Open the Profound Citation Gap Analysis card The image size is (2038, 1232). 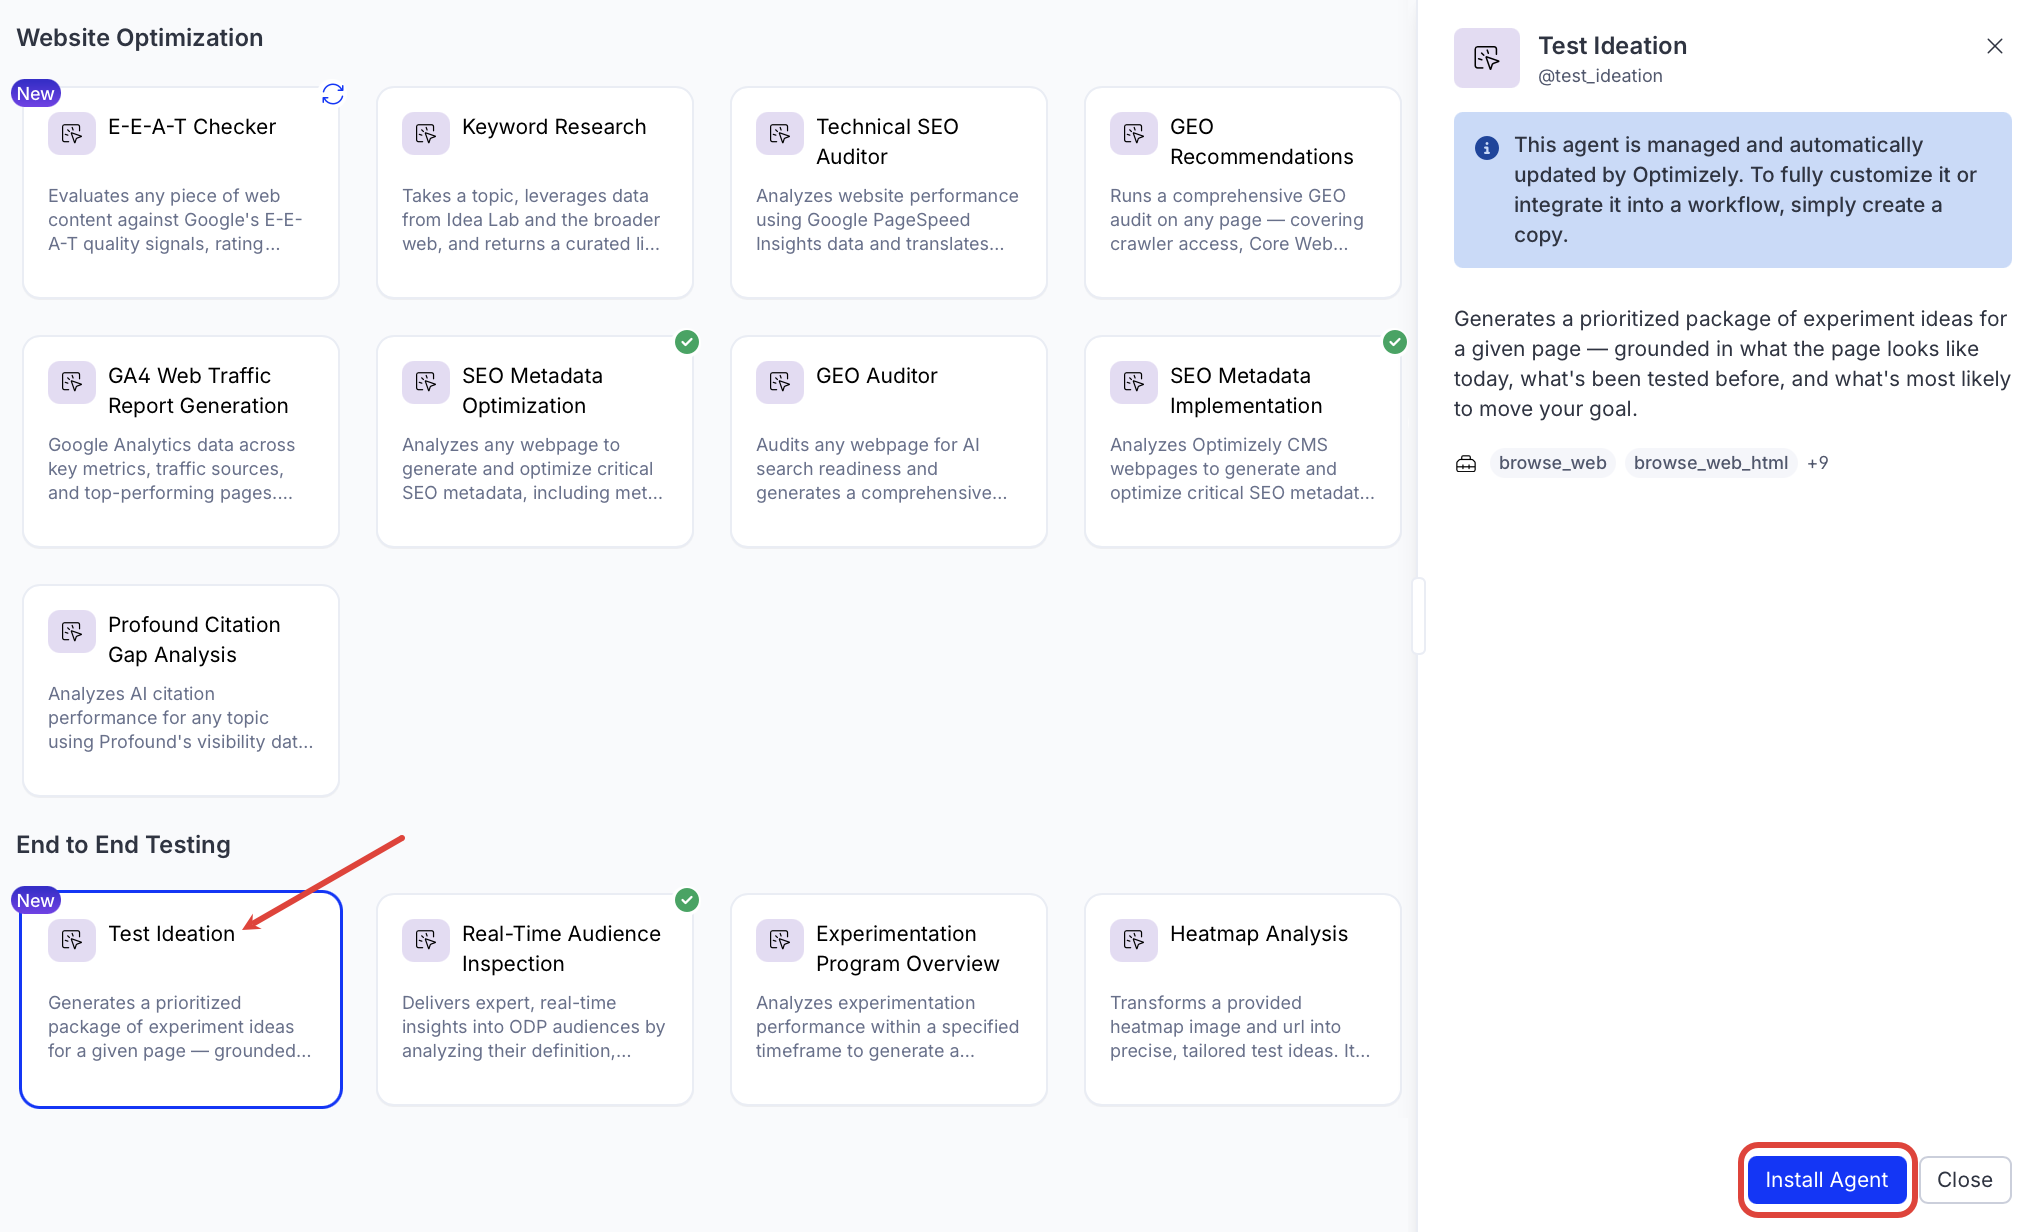181,690
